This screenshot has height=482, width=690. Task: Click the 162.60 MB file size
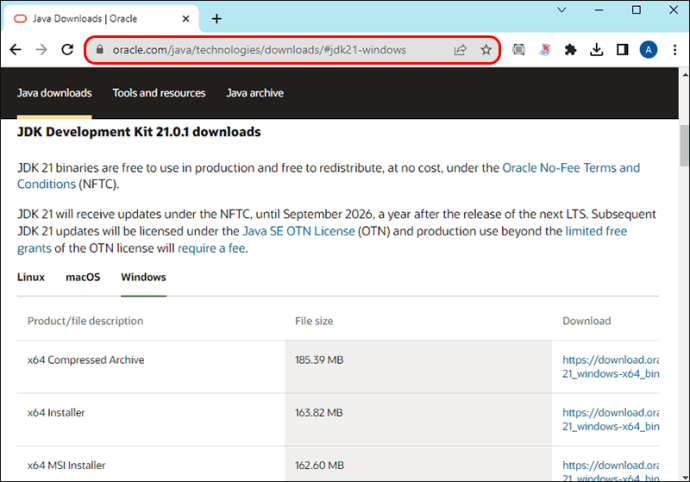coord(319,465)
